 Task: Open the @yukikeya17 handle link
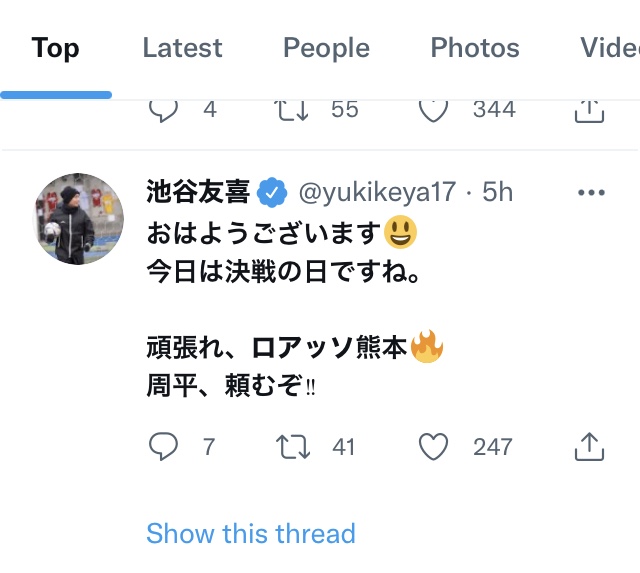click(x=377, y=192)
